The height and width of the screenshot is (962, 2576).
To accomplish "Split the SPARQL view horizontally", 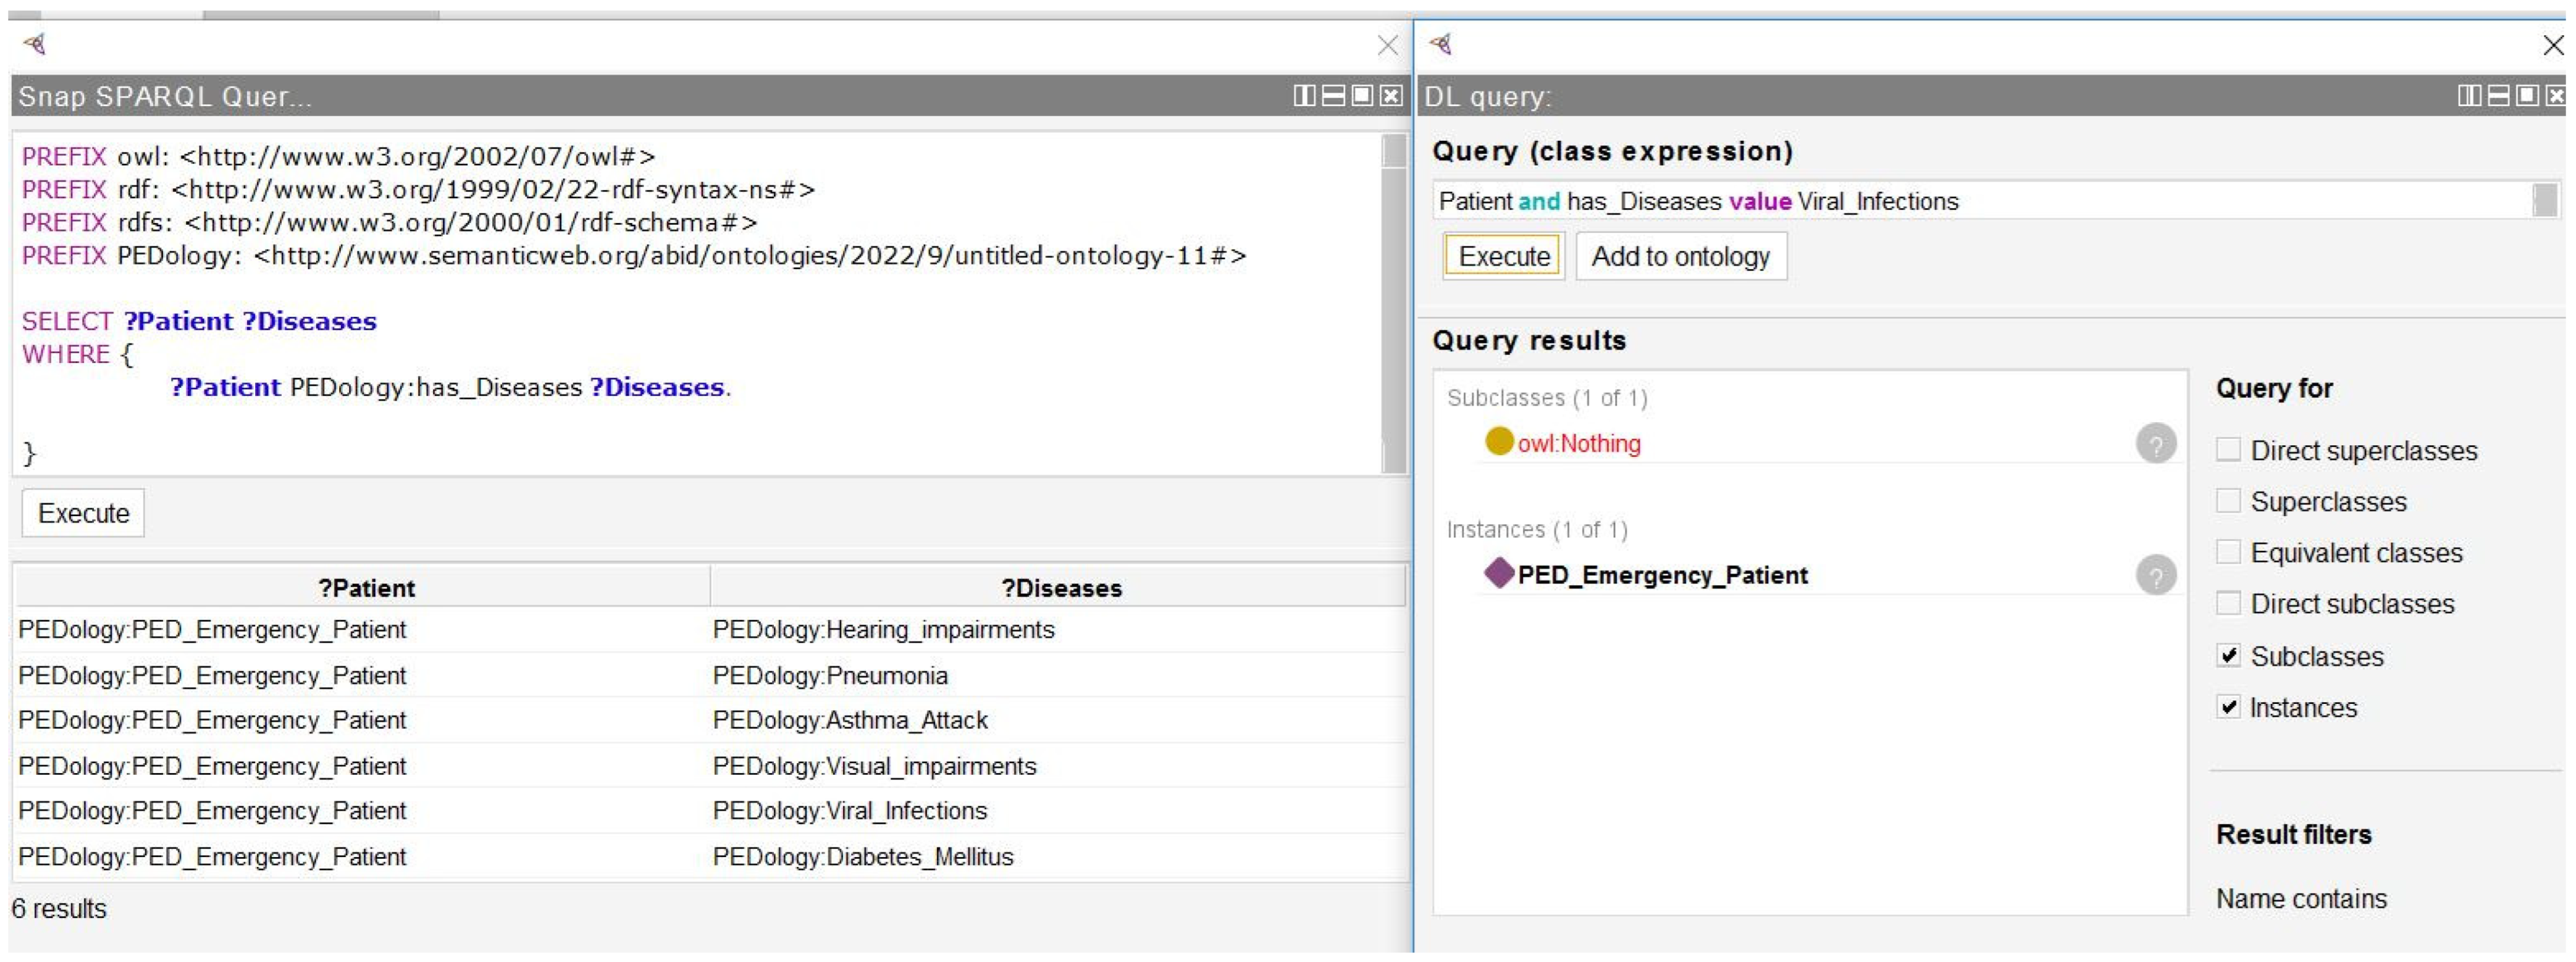I will (x=1333, y=96).
